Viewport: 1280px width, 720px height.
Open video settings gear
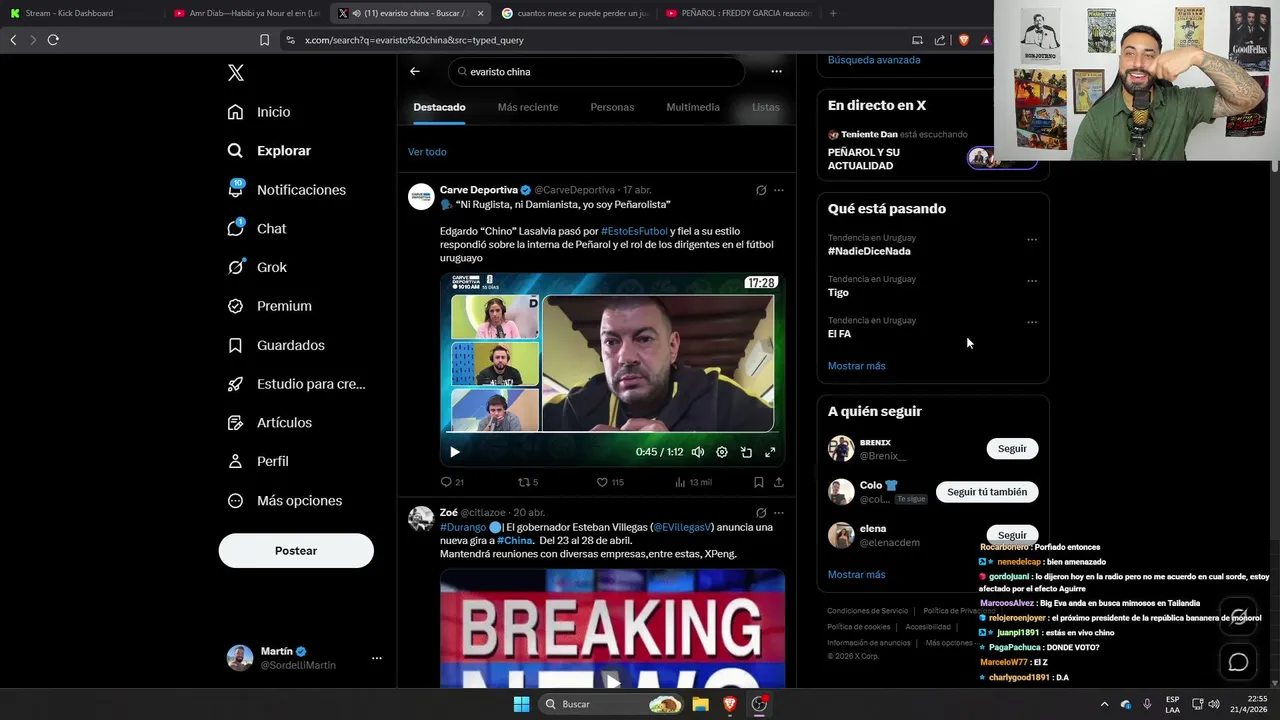722,452
